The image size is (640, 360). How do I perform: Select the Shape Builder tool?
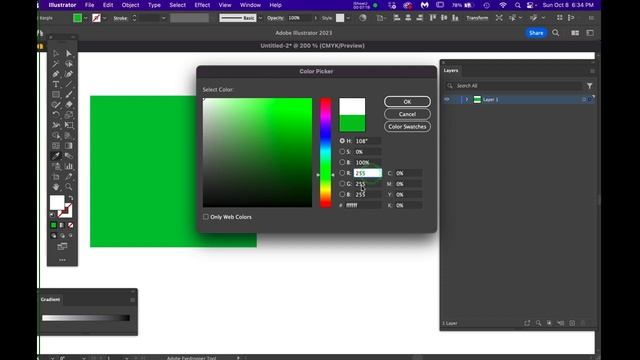coord(56,135)
